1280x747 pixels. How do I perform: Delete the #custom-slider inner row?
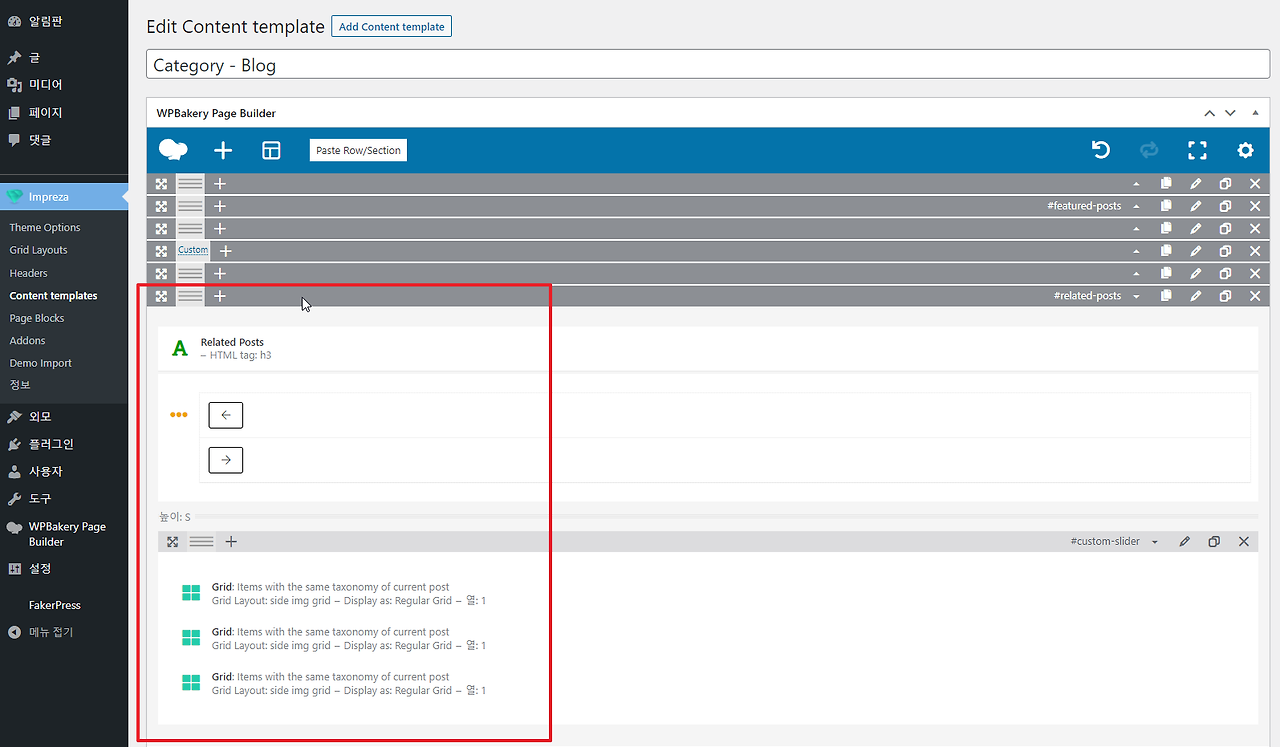pyautogui.click(x=1244, y=541)
